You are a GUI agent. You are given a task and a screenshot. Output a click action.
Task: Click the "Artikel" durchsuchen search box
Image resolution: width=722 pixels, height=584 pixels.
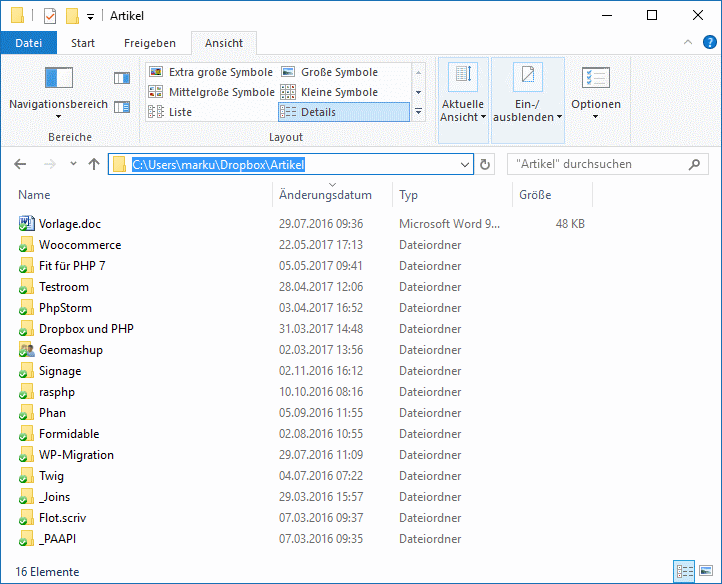click(608, 164)
